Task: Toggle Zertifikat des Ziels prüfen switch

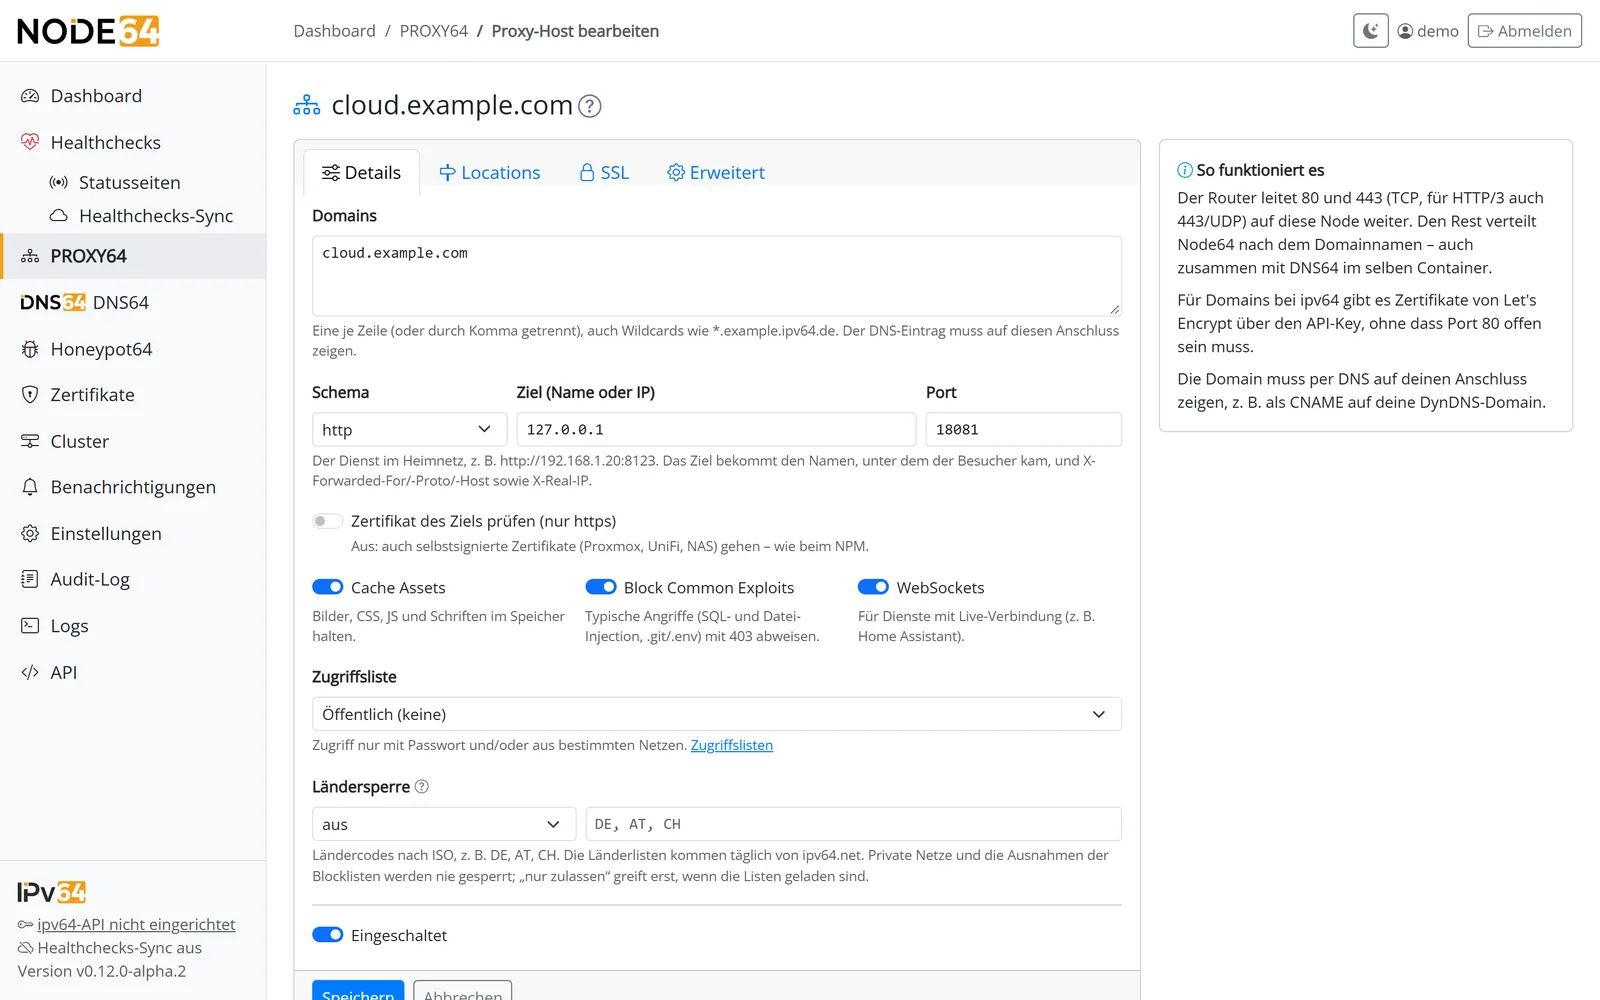Action: [327, 521]
